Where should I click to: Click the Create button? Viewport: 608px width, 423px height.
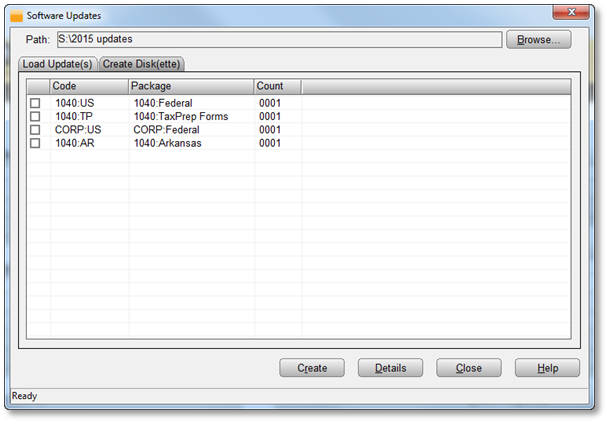tap(312, 368)
